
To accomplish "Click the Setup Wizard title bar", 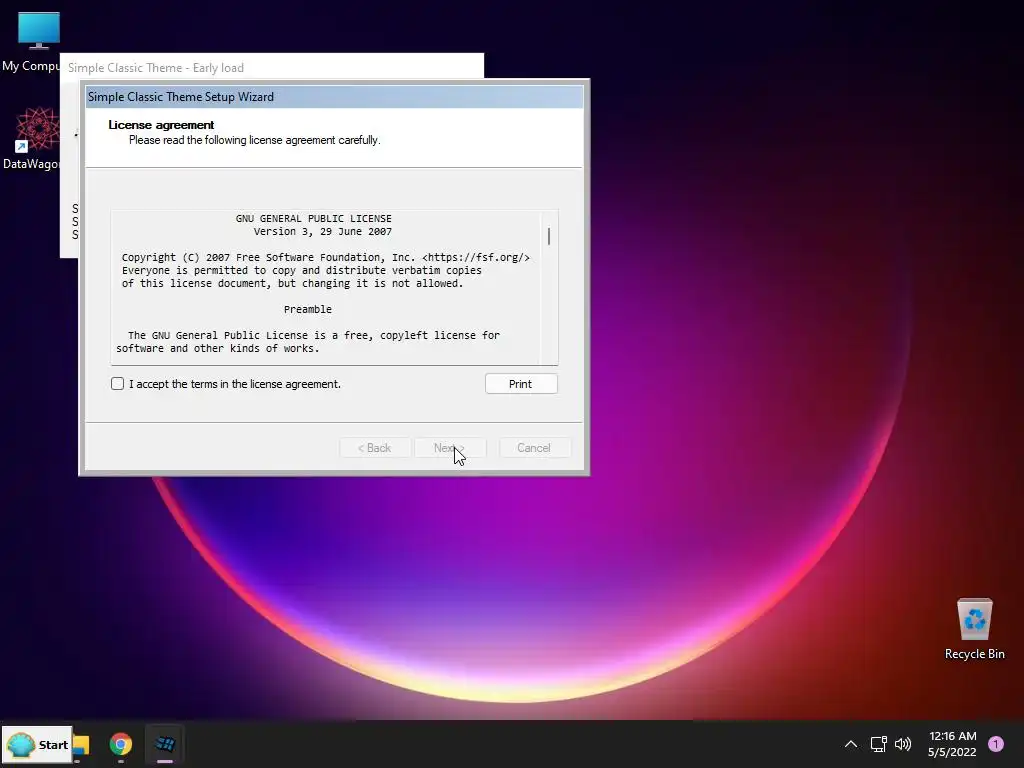I will pyautogui.click(x=334, y=97).
